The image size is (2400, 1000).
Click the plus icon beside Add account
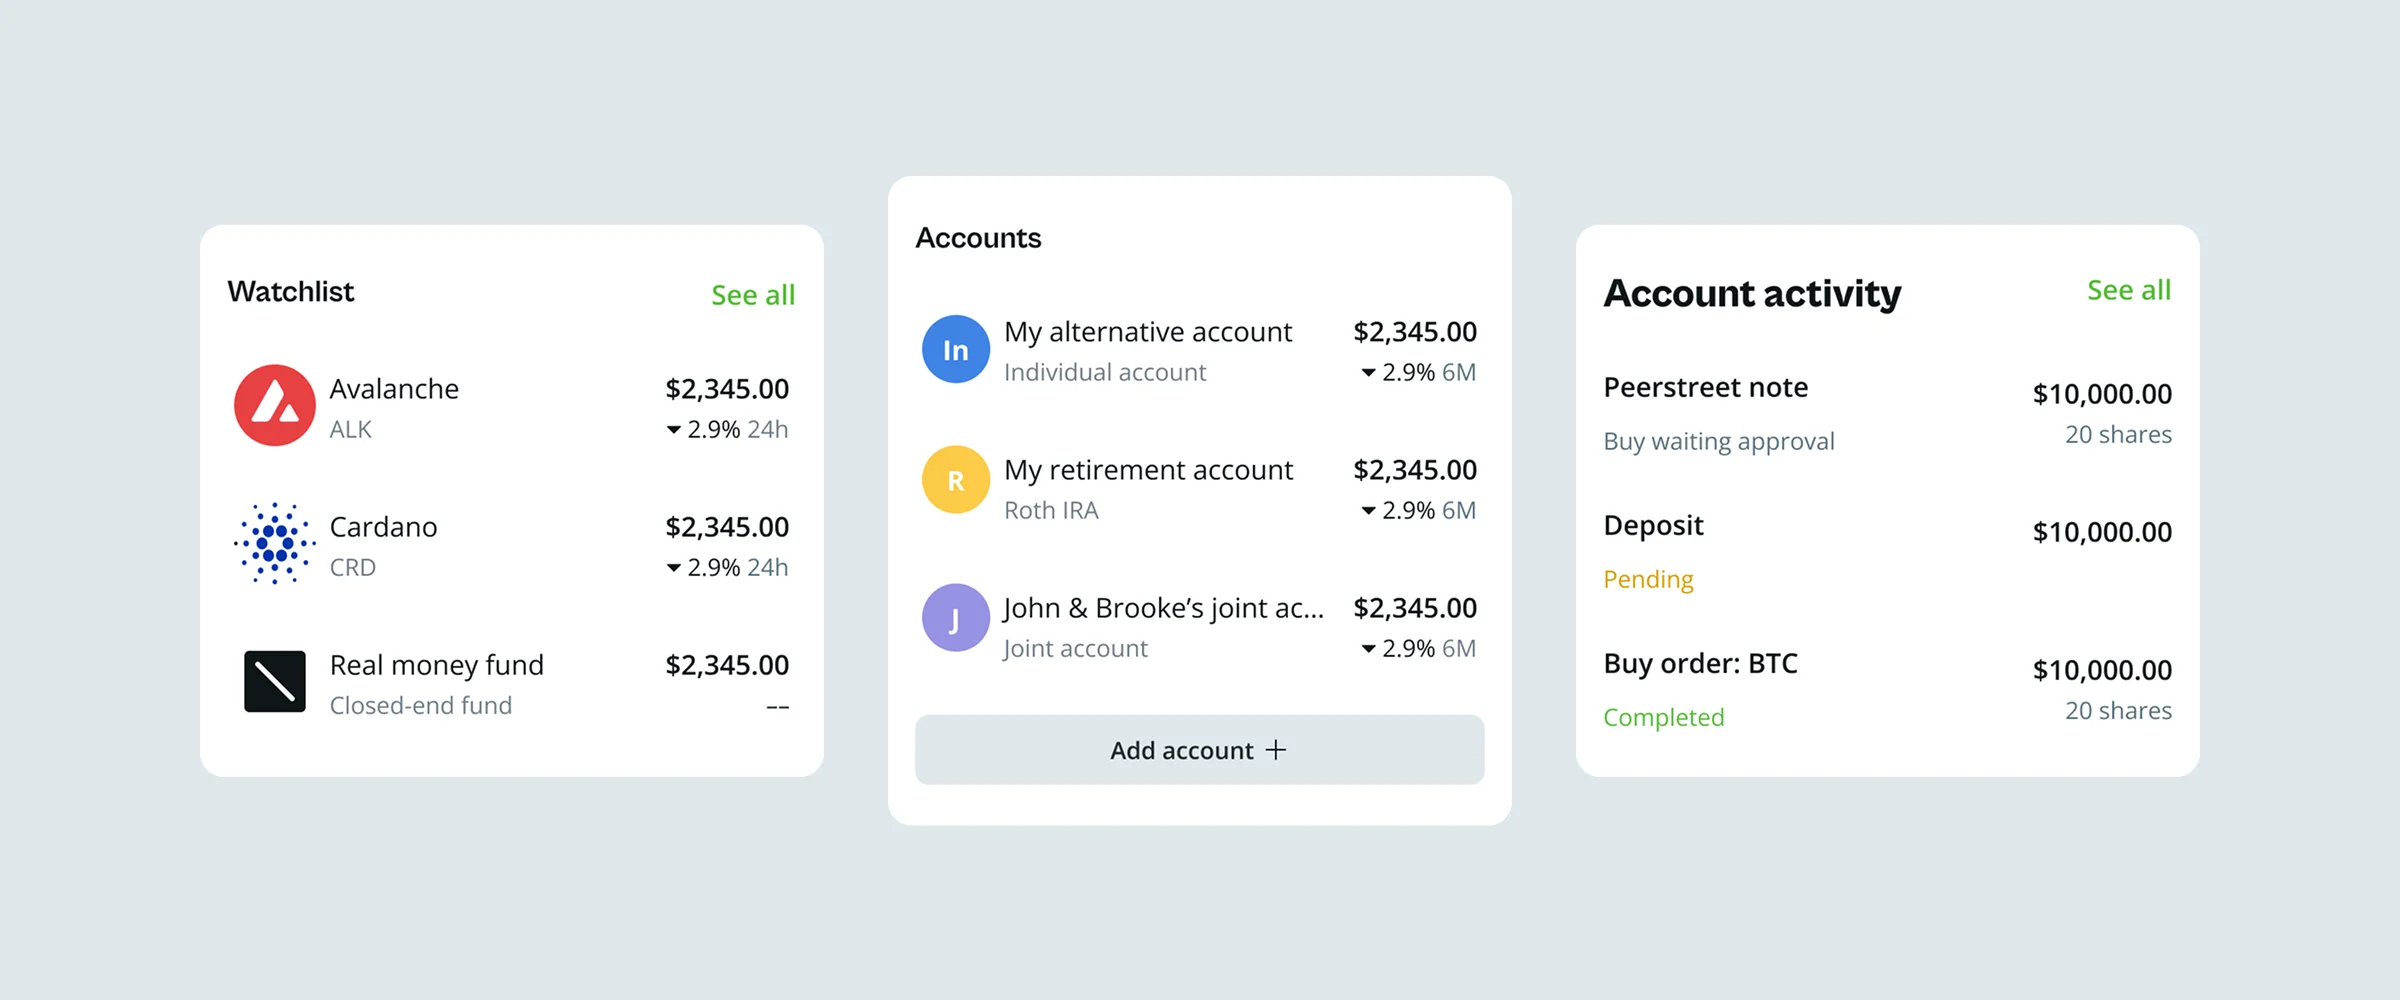tap(1276, 750)
